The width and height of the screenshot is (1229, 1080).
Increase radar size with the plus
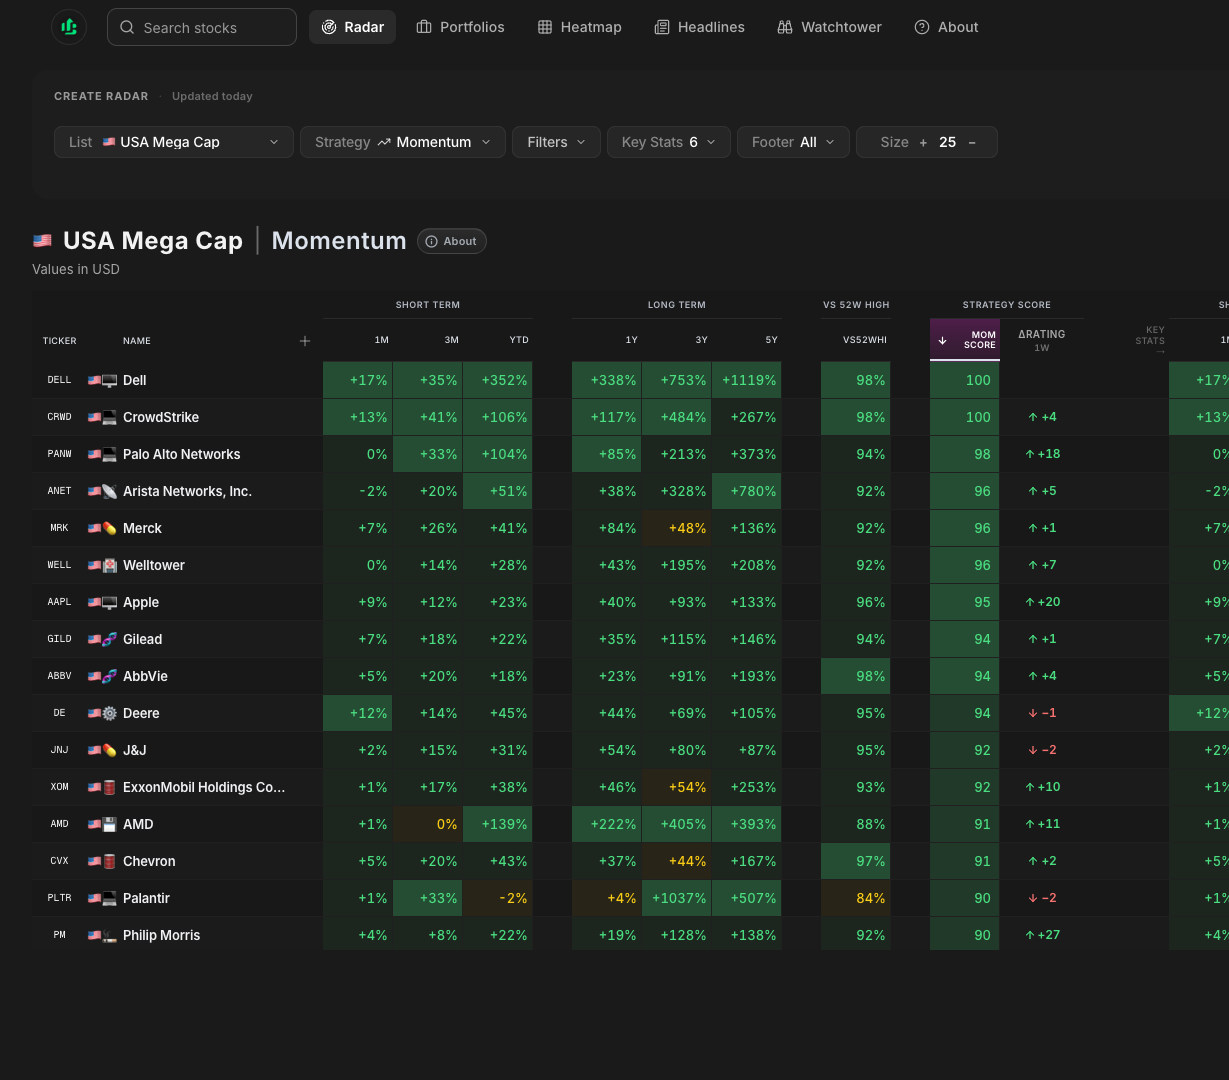pyautogui.click(x=923, y=142)
